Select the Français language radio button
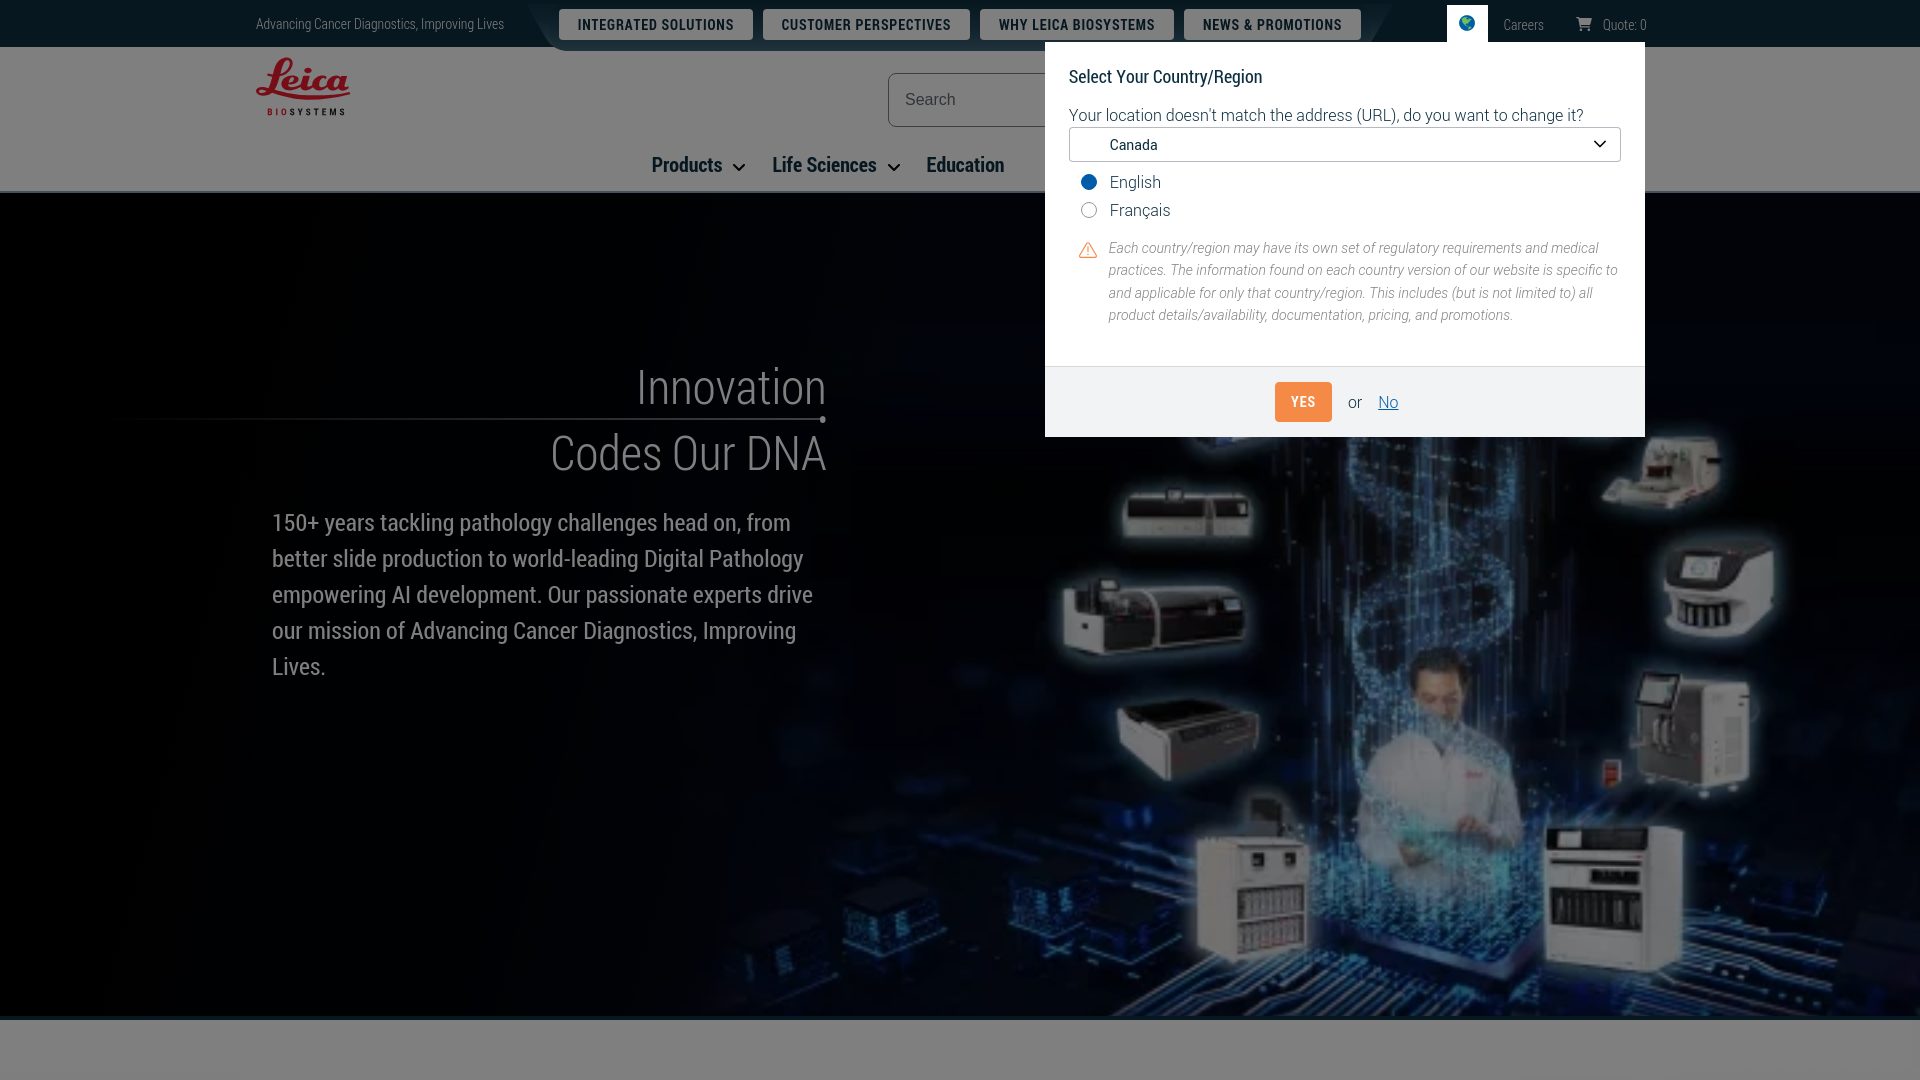1920x1080 pixels. tap(1089, 210)
